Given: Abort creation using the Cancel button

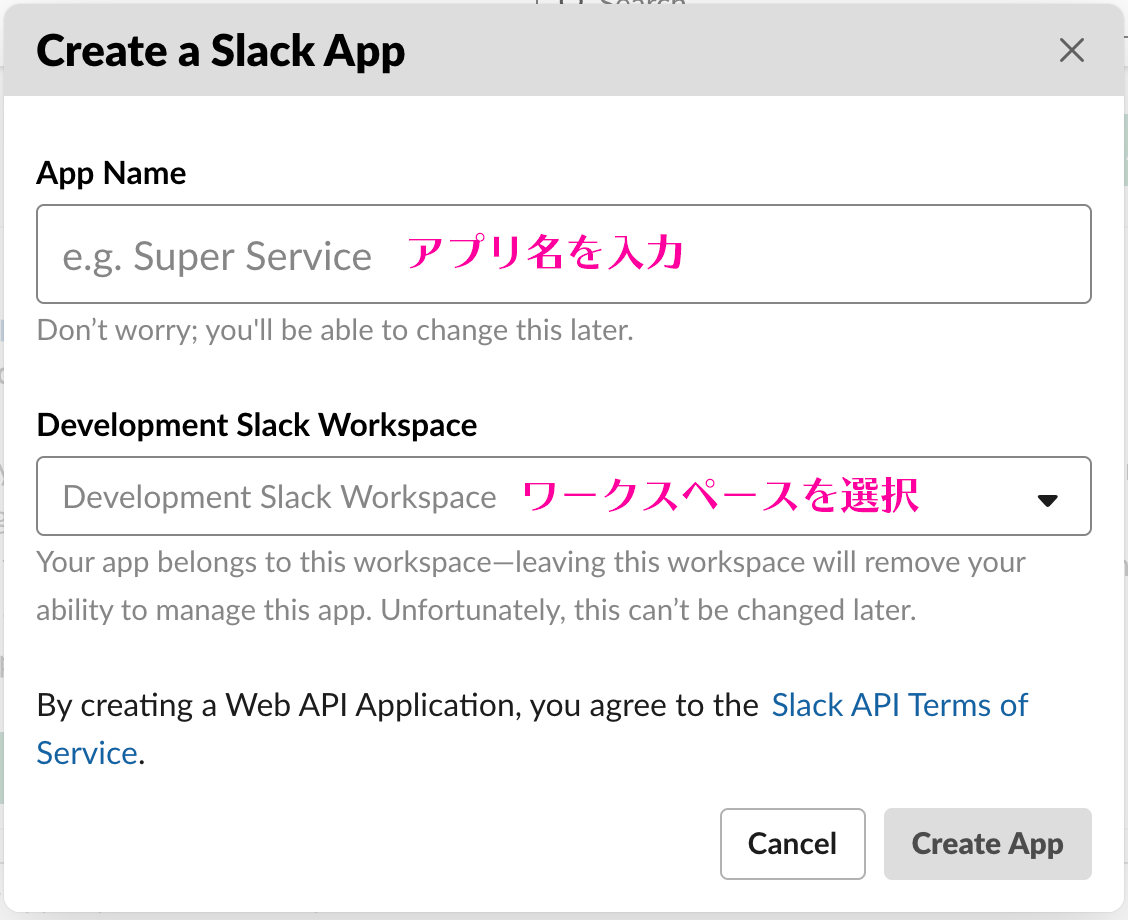Looking at the screenshot, I should pyautogui.click(x=792, y=843).
